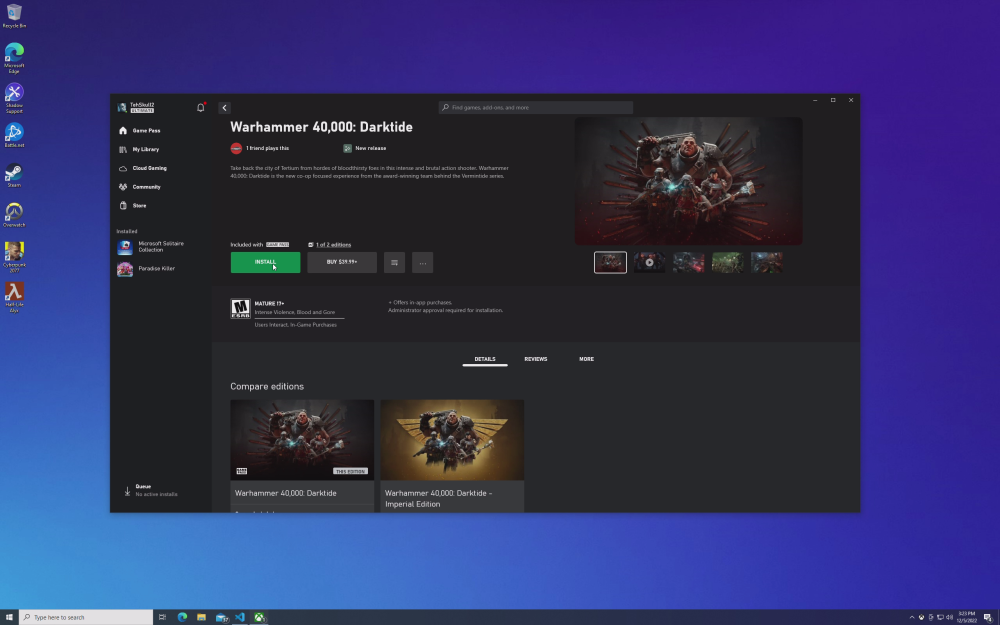
Task: Select the fourth gallery thumbnail
Action: [x=728, y=262]
